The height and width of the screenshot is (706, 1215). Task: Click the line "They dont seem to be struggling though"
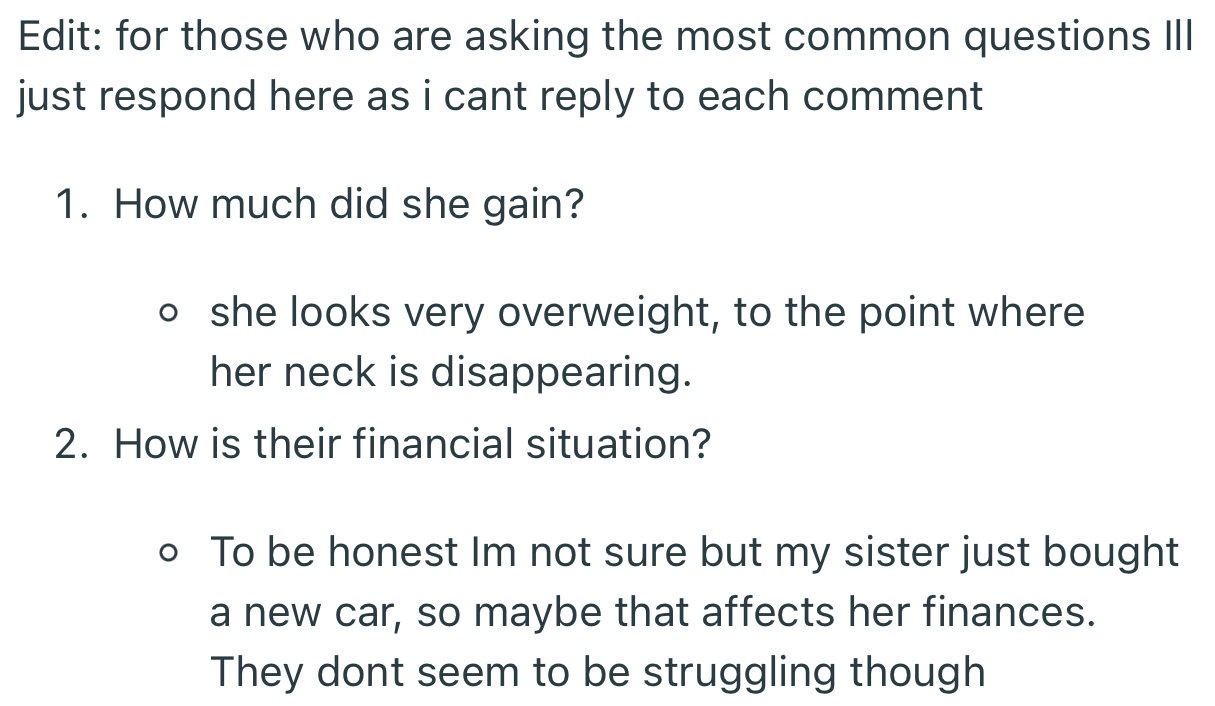598,674
